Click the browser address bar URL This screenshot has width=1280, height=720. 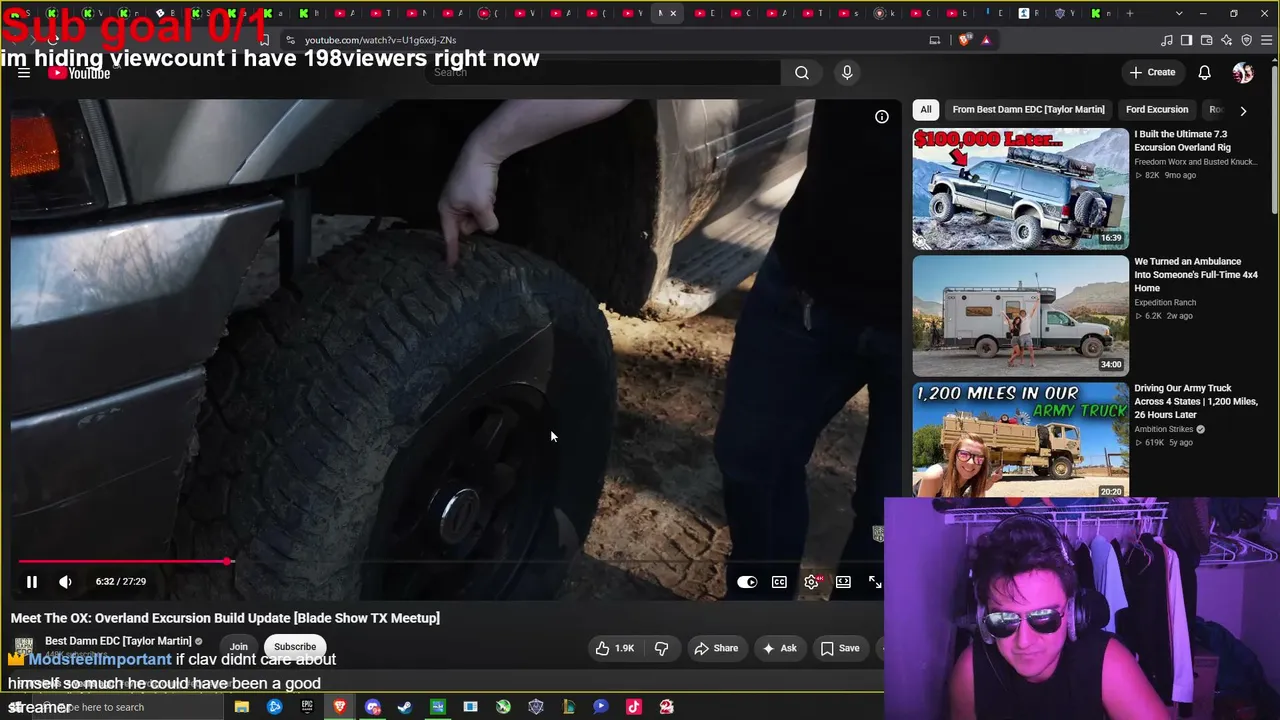[380, 40]
